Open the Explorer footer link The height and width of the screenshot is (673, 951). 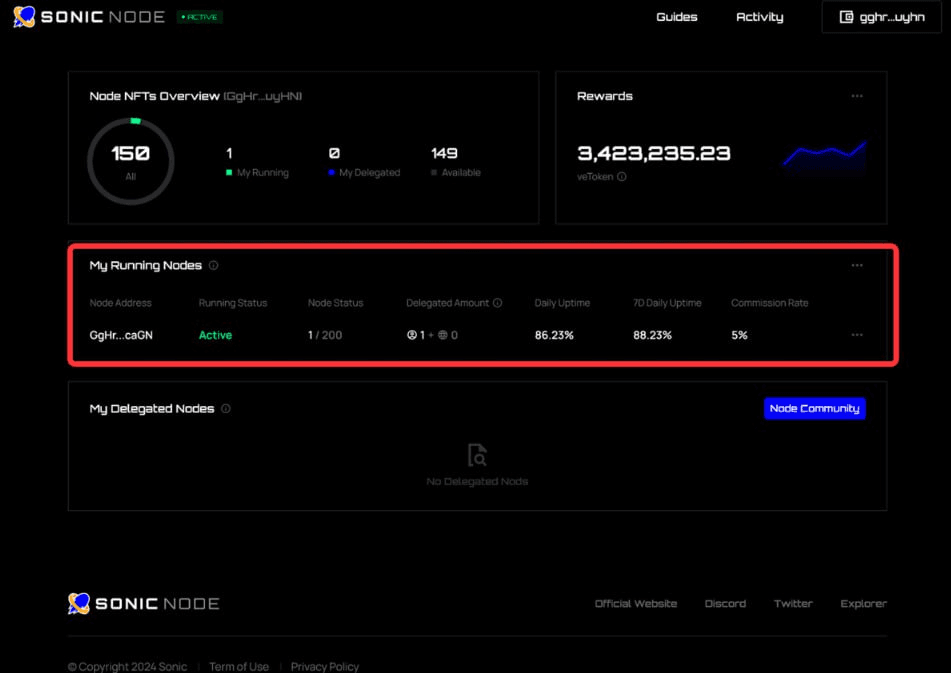864,604
